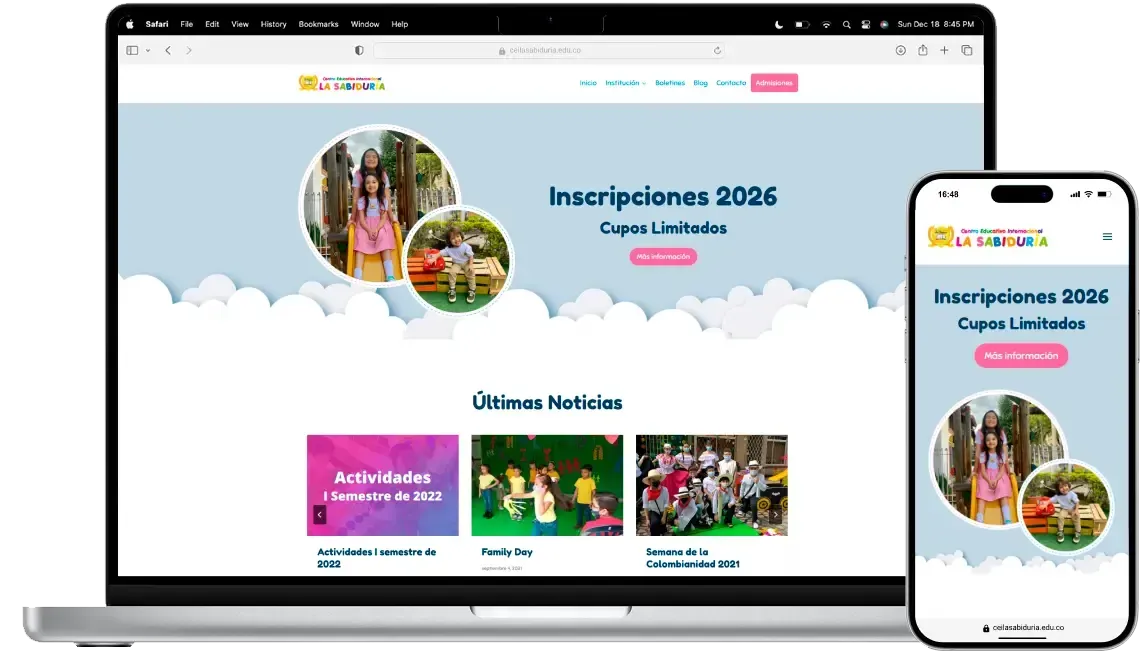Open a new tab with plus icon

coord(944,50)
